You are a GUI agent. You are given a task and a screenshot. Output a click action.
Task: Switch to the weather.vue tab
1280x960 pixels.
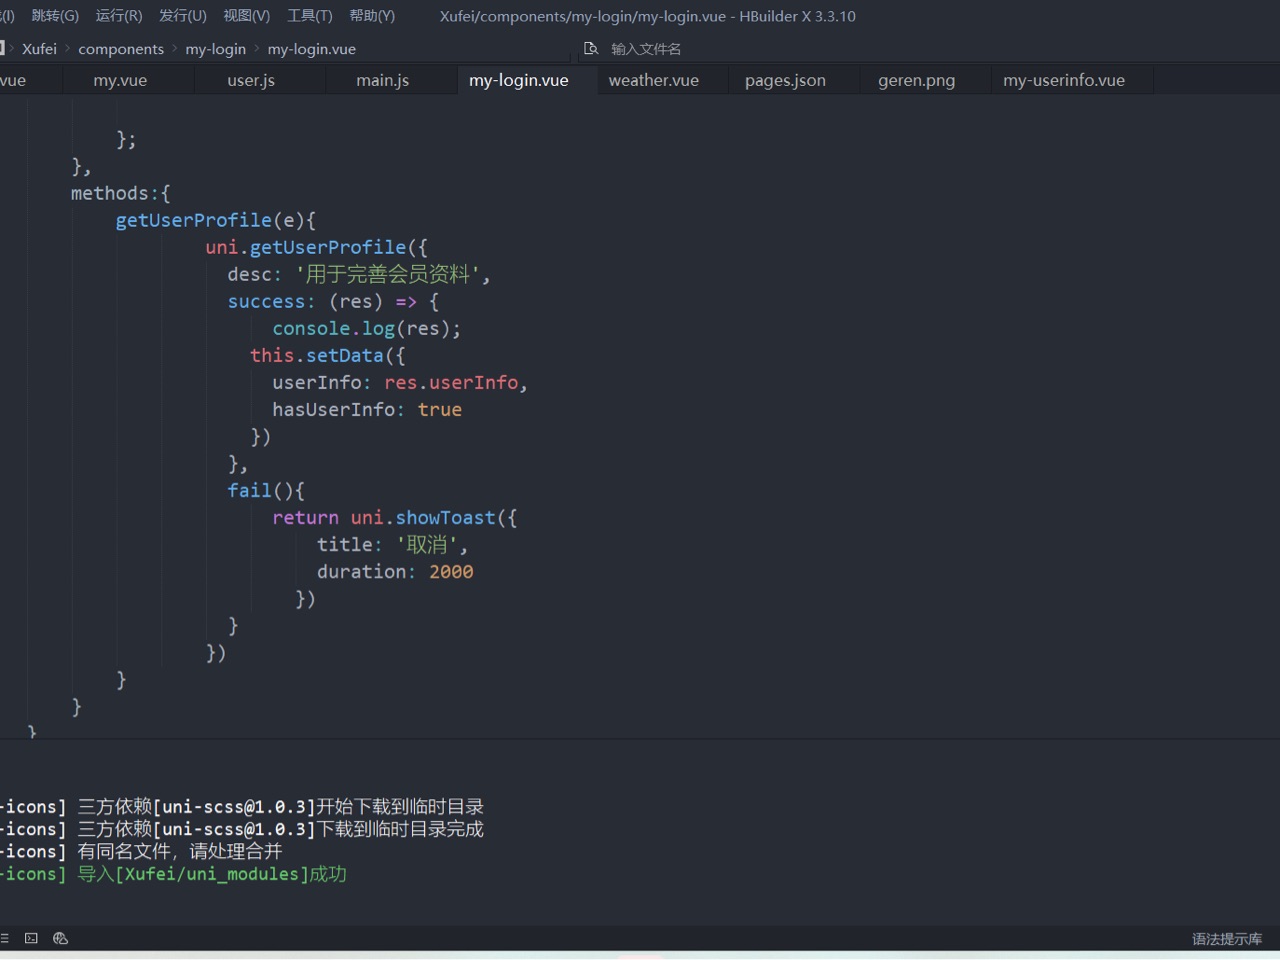click(654, 80)
